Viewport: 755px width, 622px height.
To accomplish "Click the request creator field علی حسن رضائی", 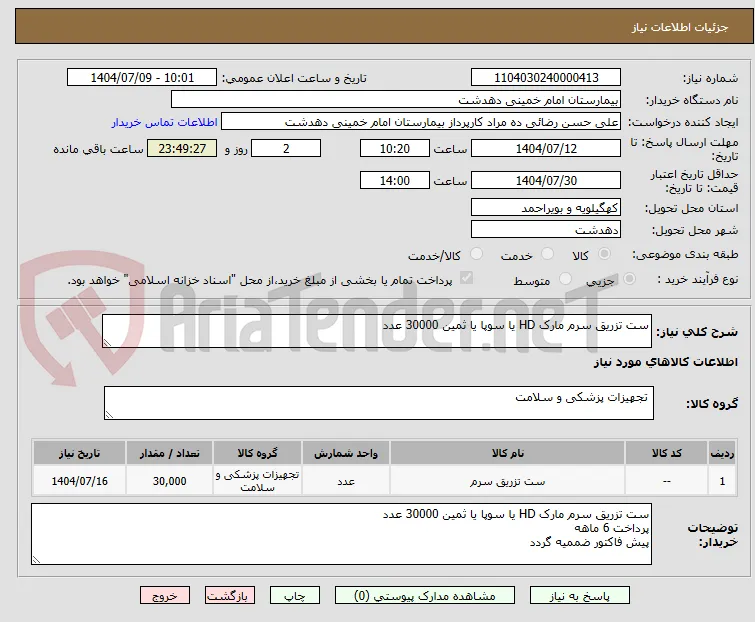I will pyautogui.click(x=421, y=122).
